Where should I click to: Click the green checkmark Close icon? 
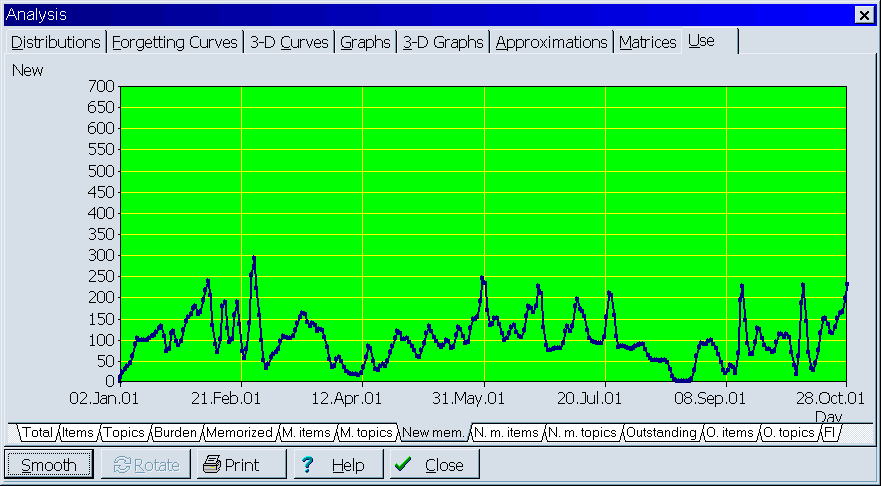tap(402, 465)
